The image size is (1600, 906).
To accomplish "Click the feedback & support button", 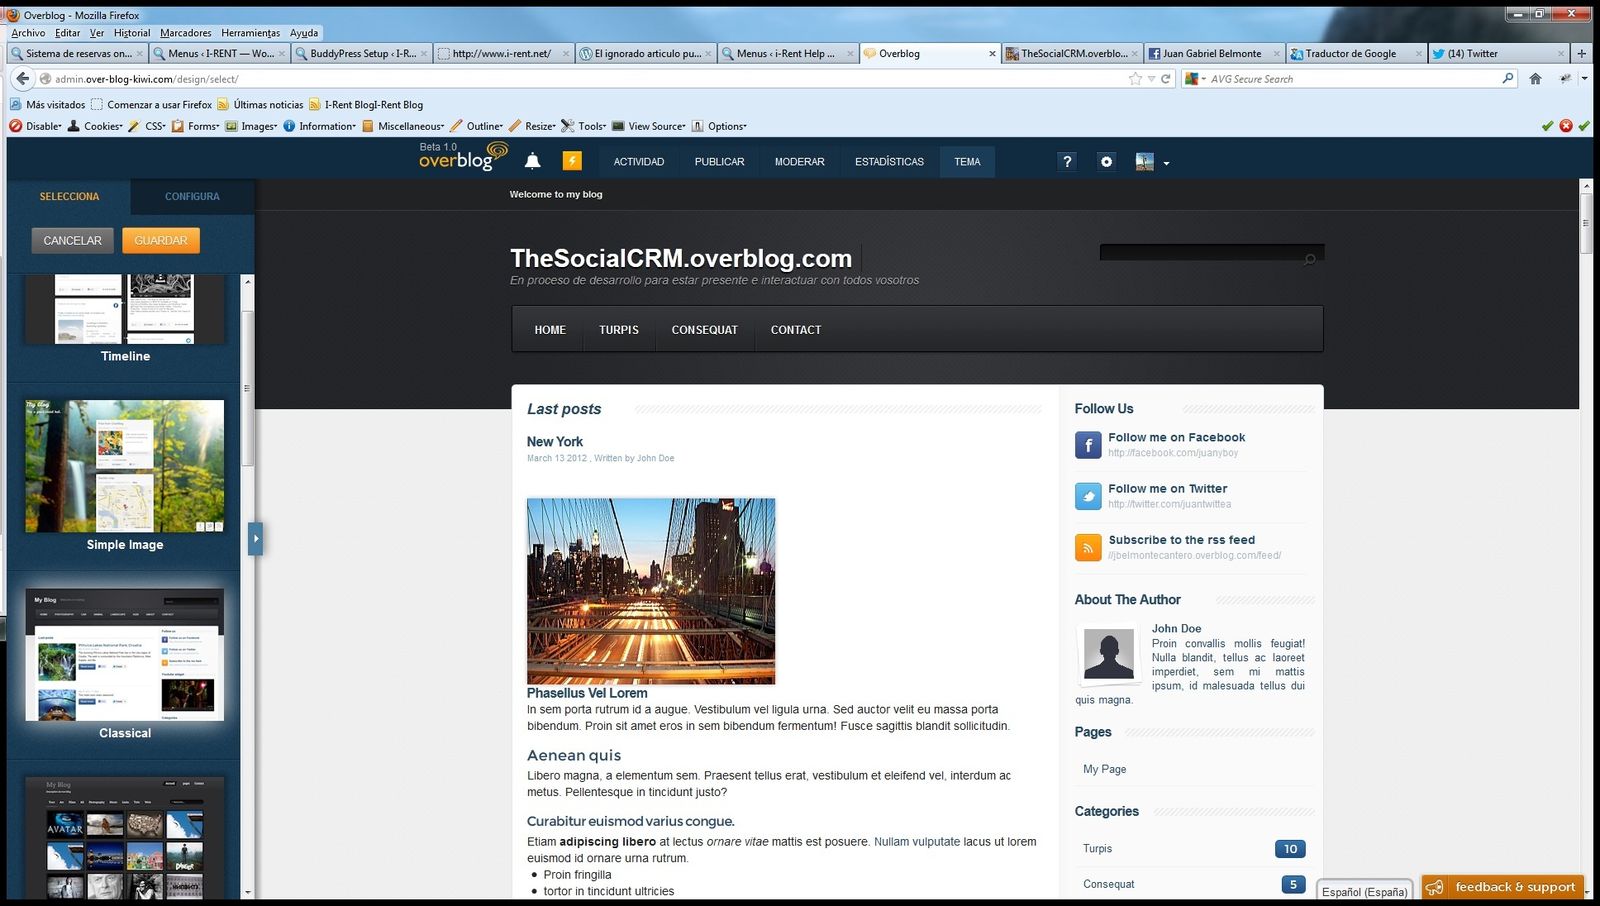I will (x=1503, y=887).
